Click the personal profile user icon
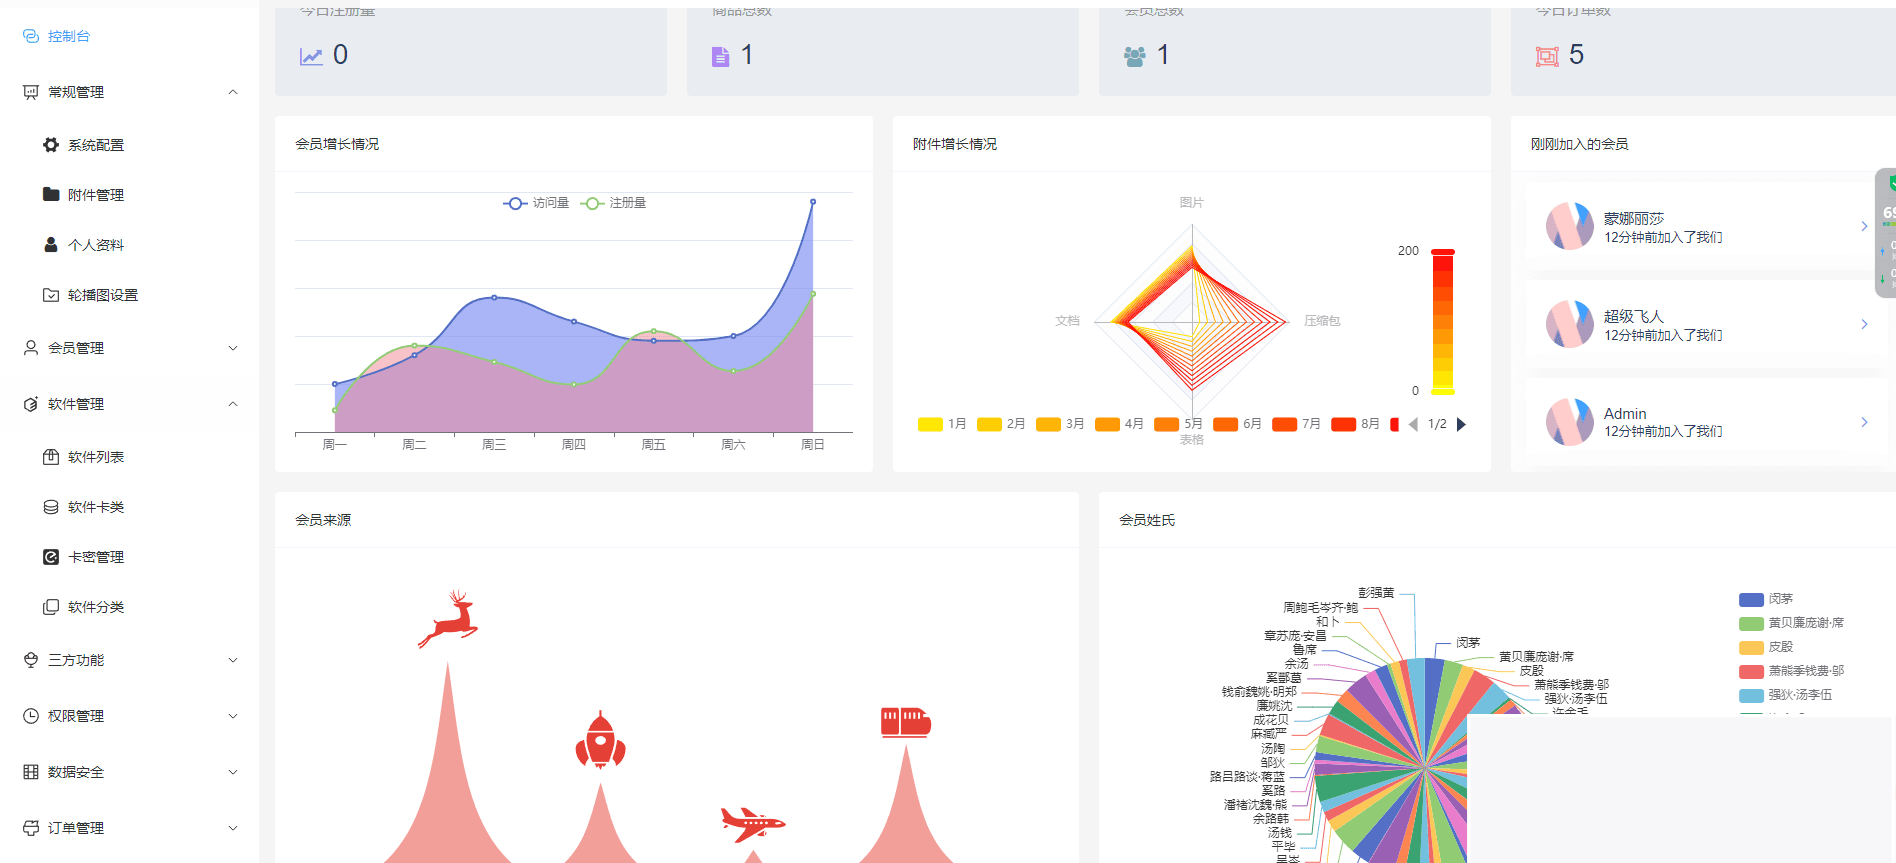The height and width of the screenshot is (863, 1896). coord(51,245)
